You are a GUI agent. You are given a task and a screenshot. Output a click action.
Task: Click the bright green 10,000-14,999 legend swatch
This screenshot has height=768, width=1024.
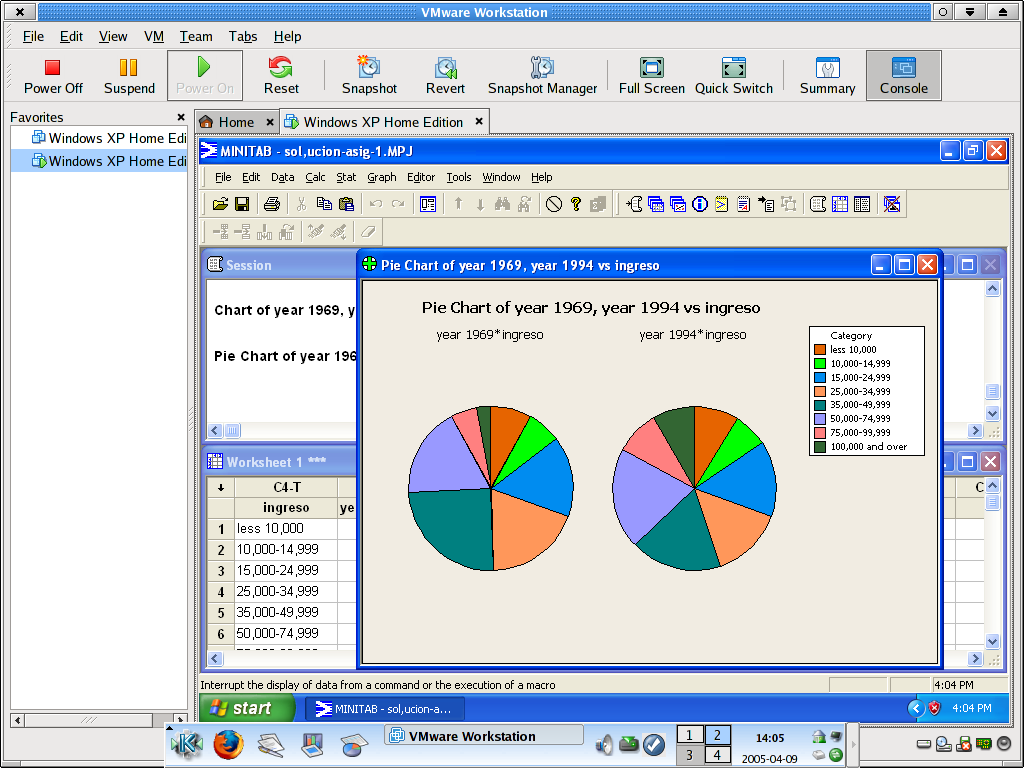[x=820, y=364]
